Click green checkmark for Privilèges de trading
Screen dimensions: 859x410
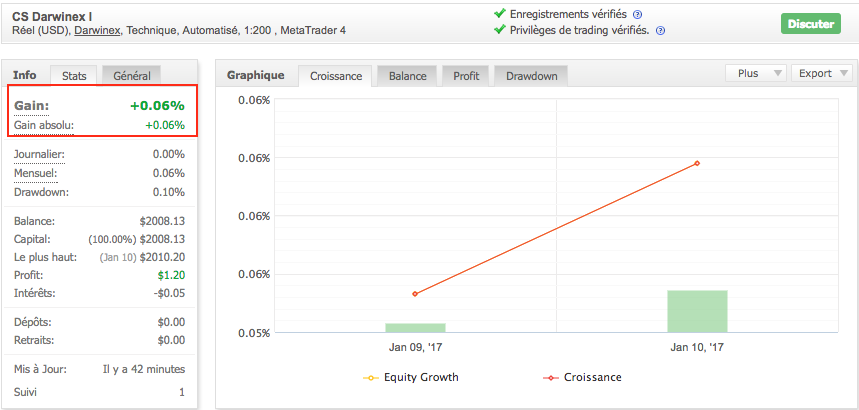click(x=500, y=30)
